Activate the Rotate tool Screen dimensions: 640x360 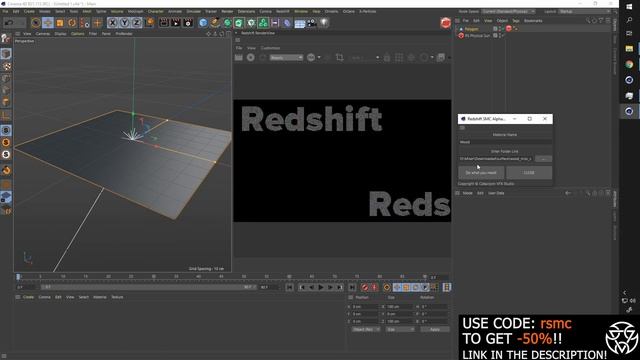click(x=72, y=23)
